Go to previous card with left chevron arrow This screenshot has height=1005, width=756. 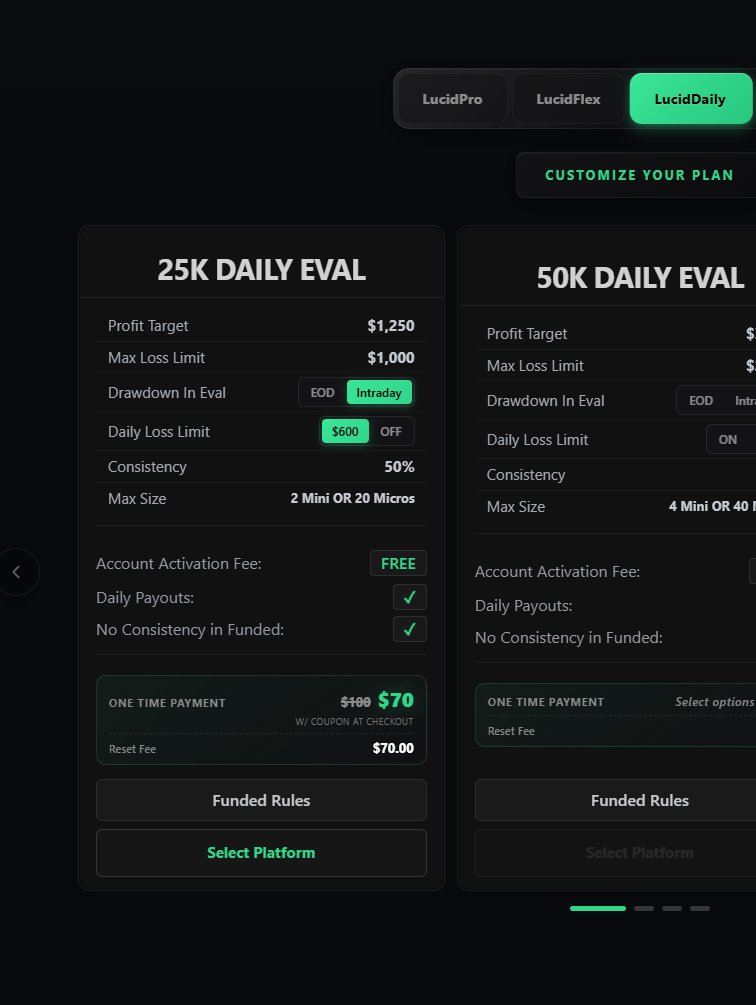(17, 572)
